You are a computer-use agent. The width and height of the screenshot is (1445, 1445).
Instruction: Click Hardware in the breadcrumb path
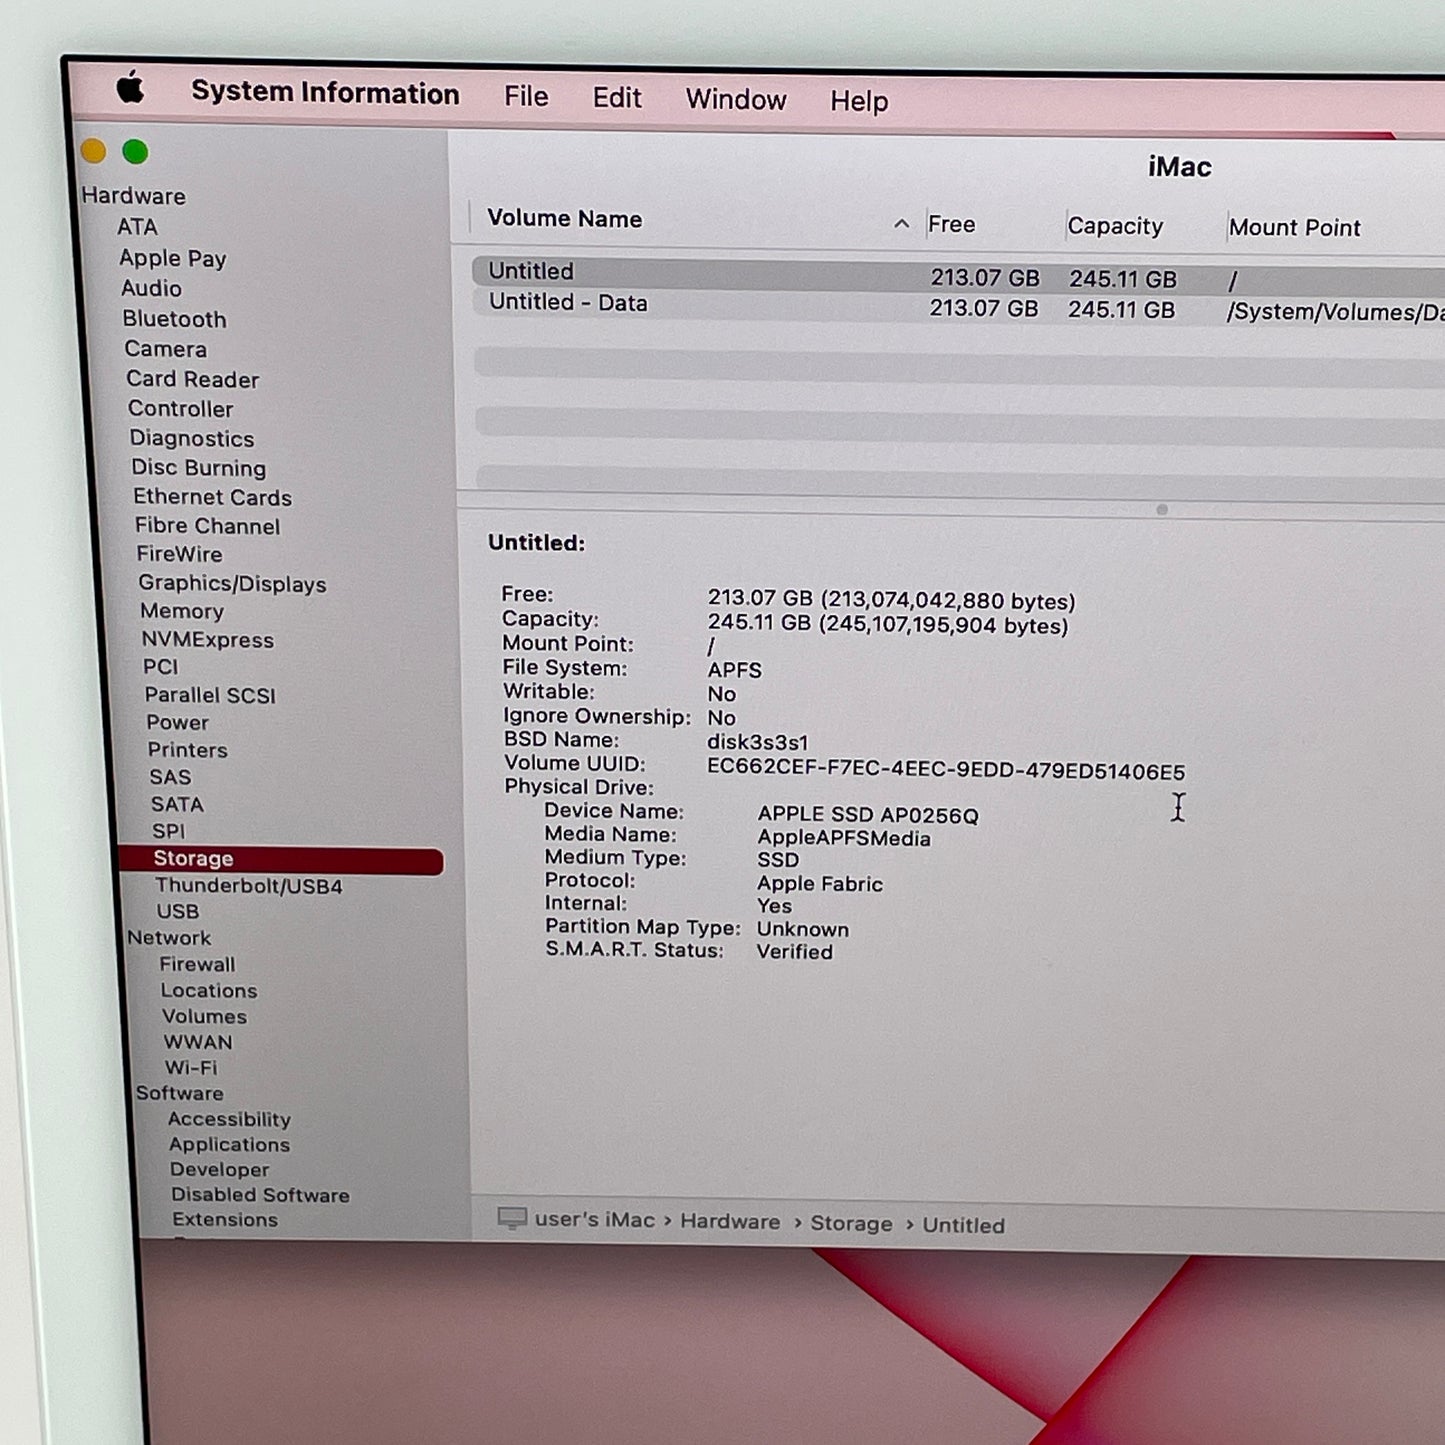[x=730, y=1222]
